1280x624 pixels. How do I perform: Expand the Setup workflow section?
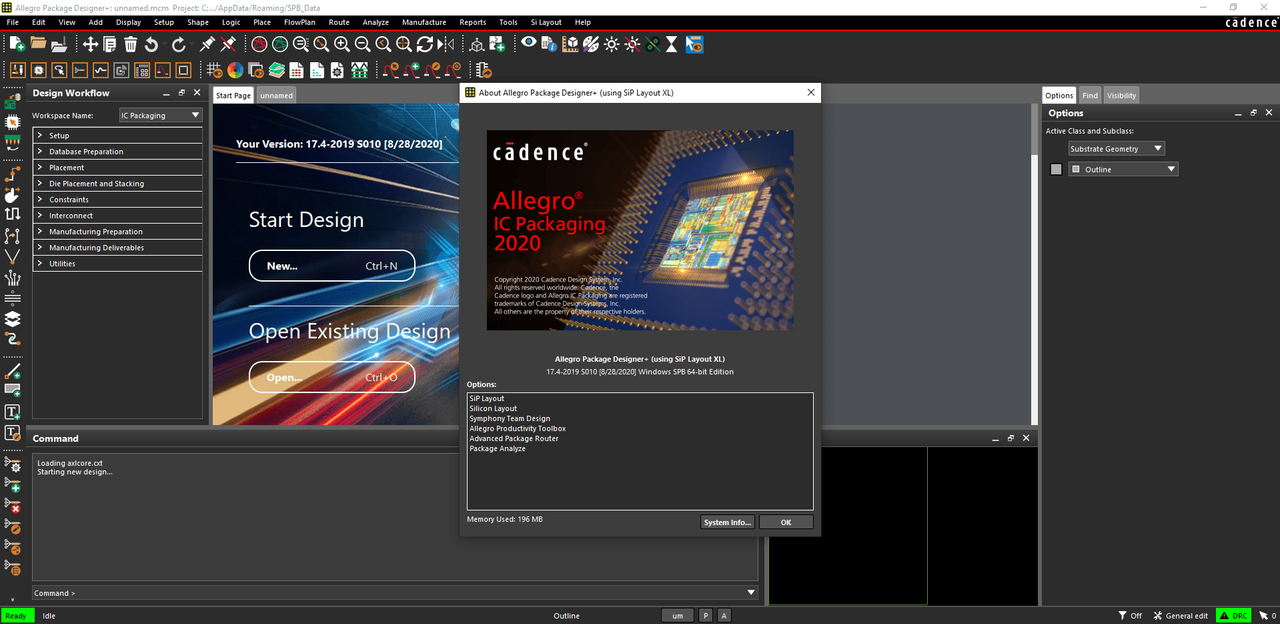(x=118, y=135)
